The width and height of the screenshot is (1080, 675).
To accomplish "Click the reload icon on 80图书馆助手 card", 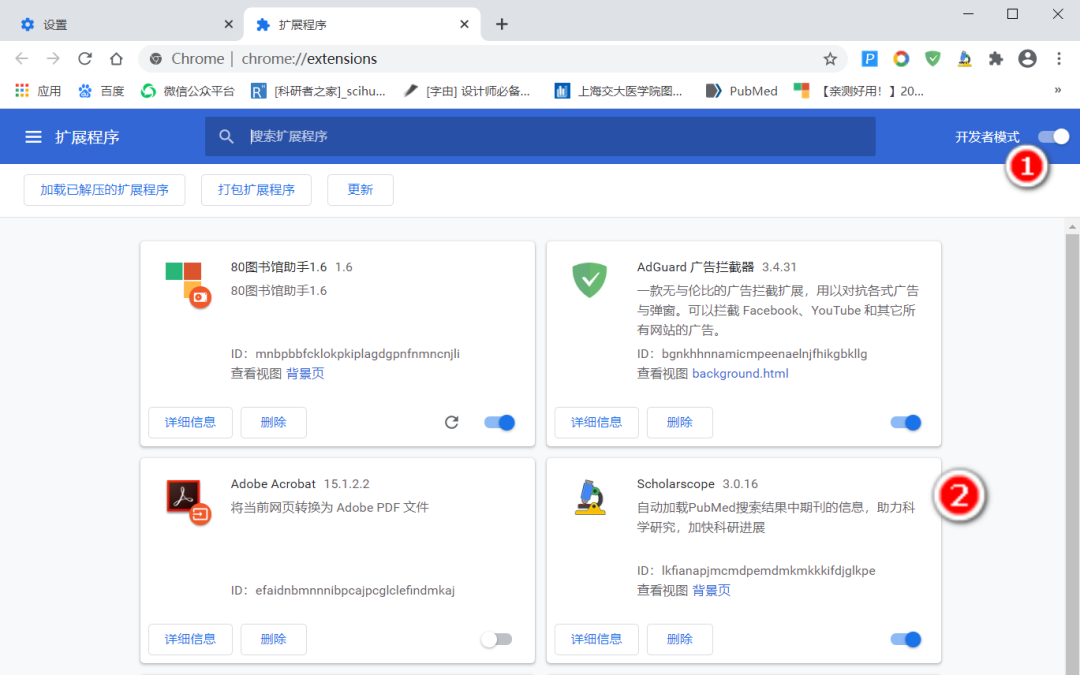I will click(x=451, y=422).
